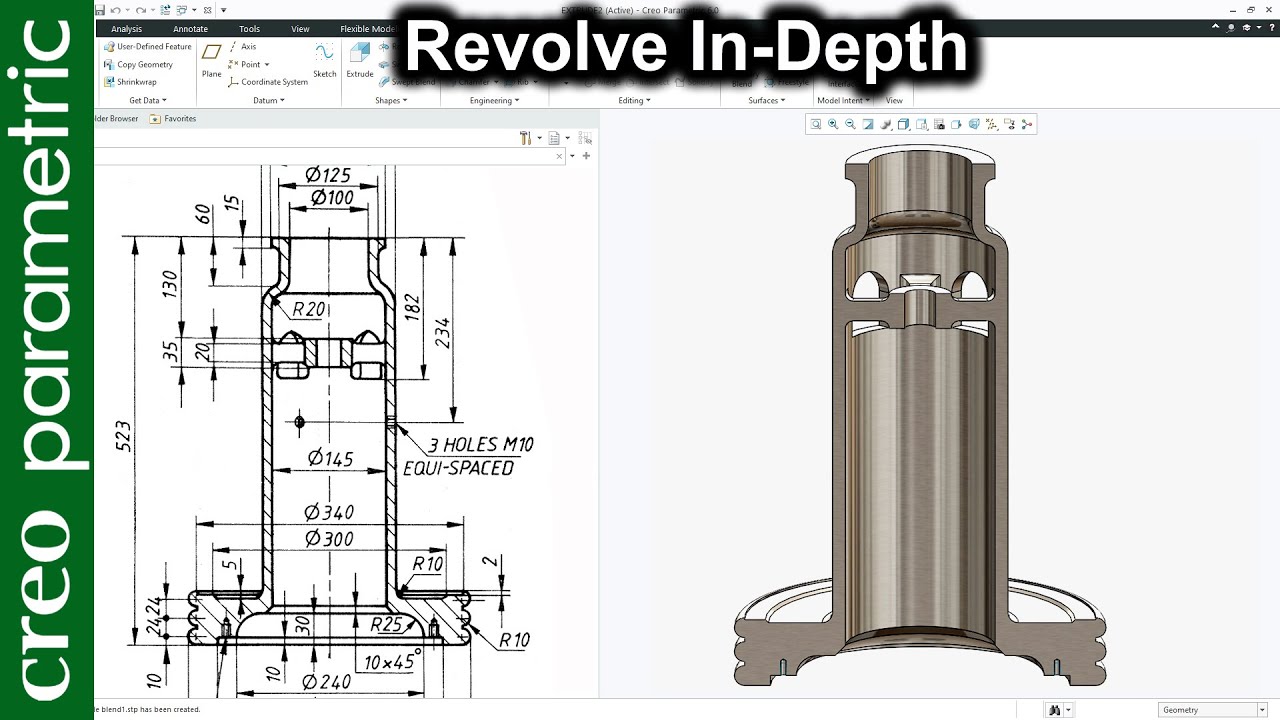Click the binoculars find icon in status bar
This screenshot has height=720, width=1280.
click(1053, 710)
